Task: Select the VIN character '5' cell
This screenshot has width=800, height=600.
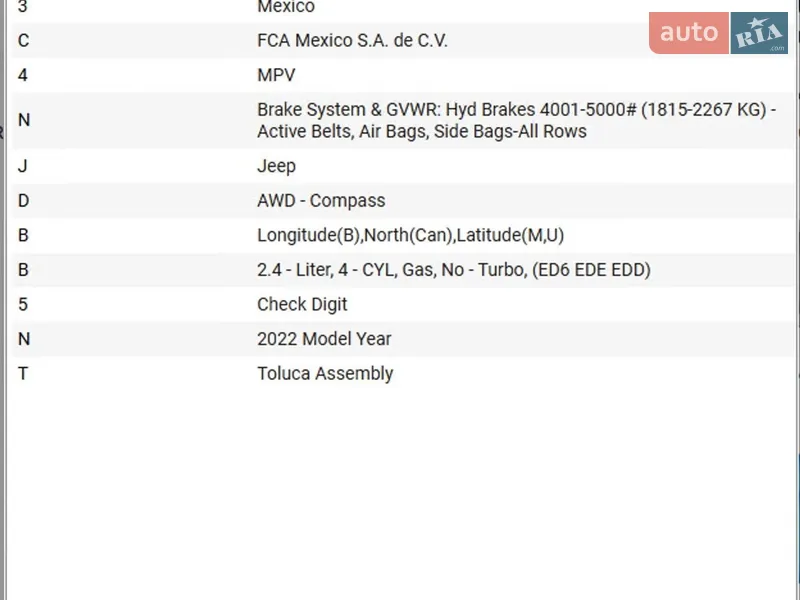Action: [23, 304]
